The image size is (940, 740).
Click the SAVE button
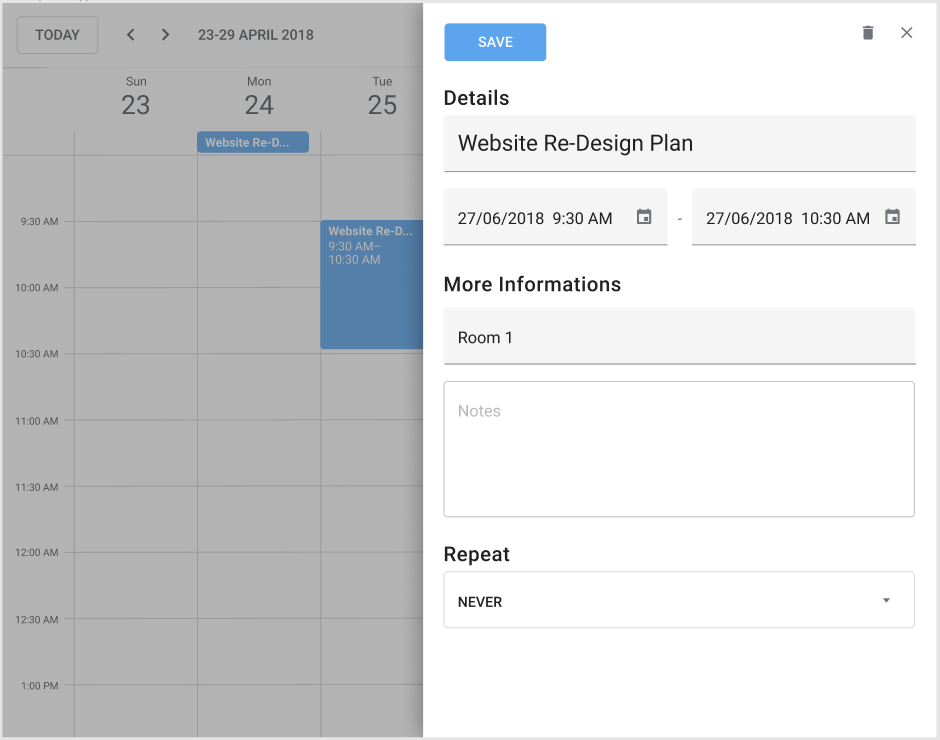pyautogui.click(x=495, y=42)
